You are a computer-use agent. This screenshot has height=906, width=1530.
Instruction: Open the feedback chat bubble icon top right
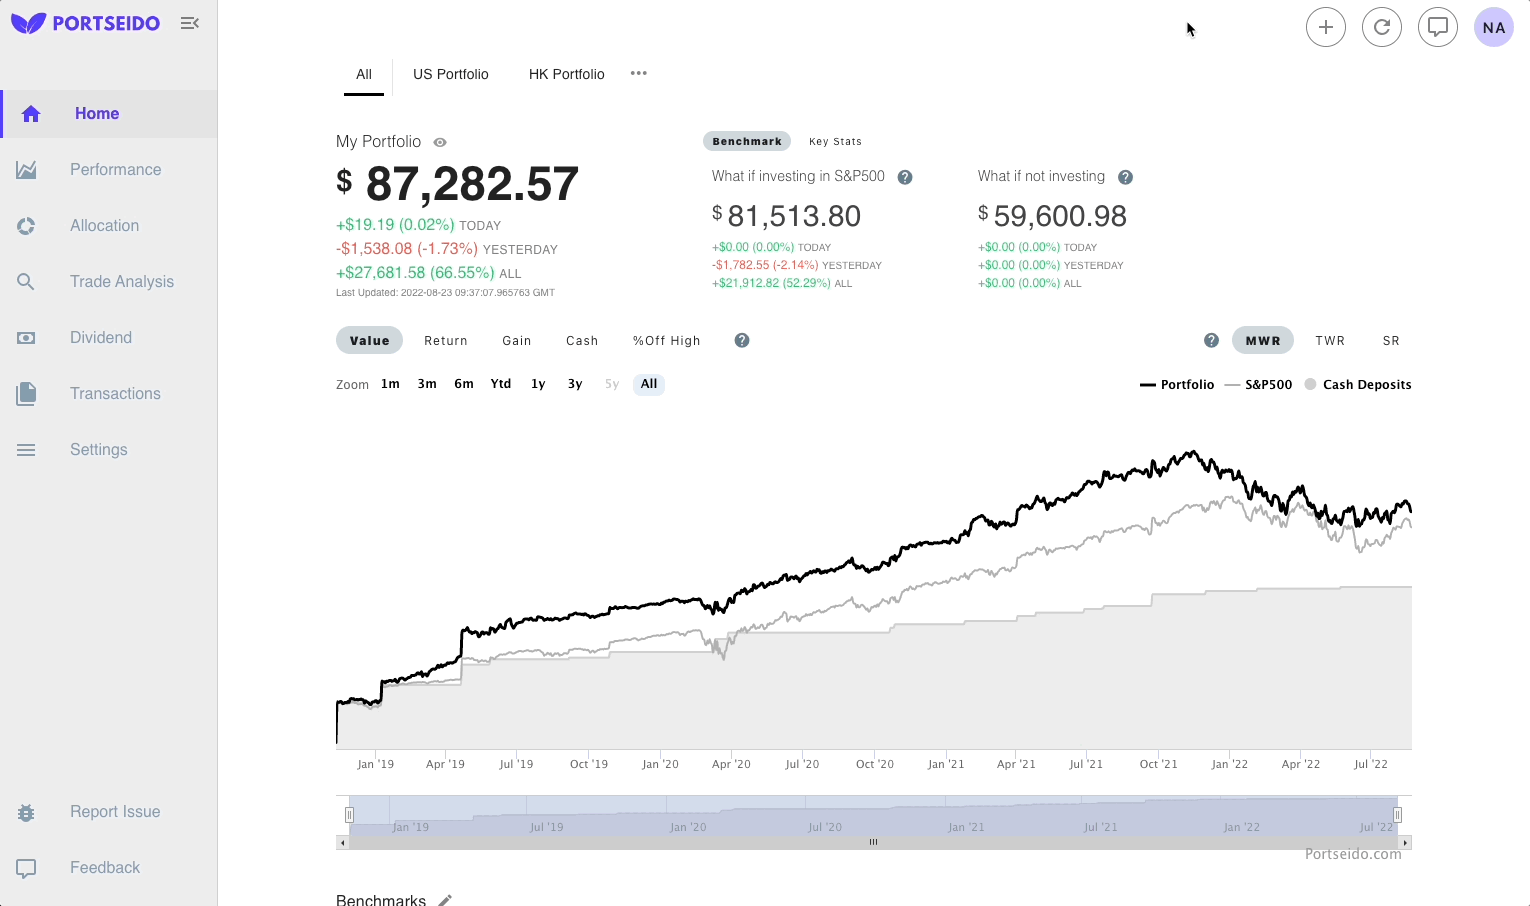(x=1438, y=27)
